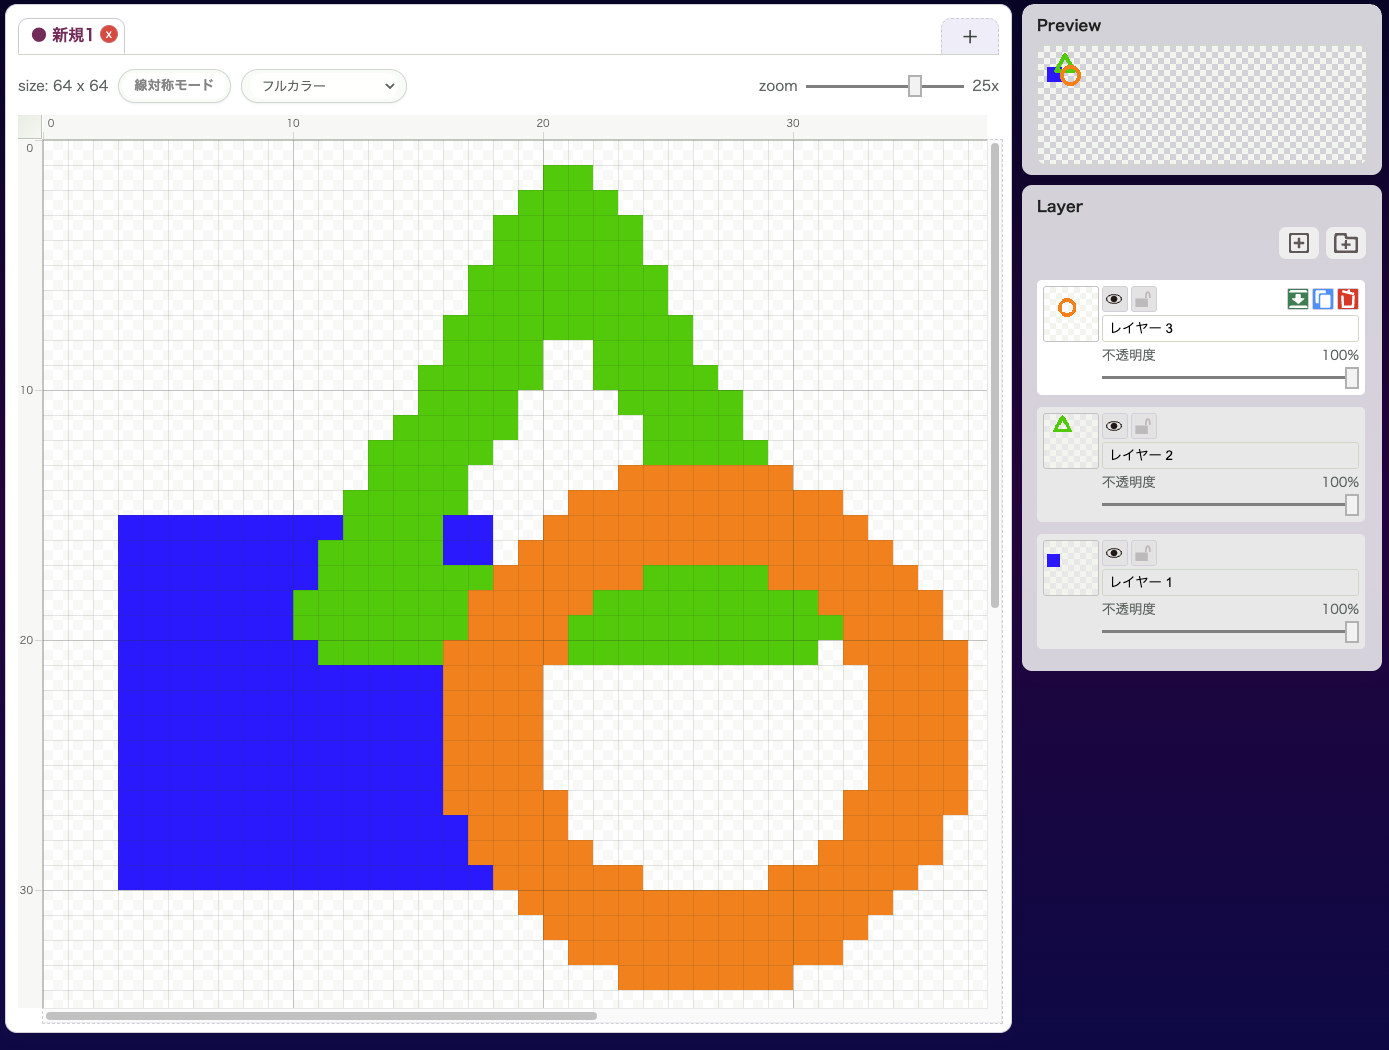Select レイヤー 3 thumbnail with orange ring
Screen dimensions: 1389x1050
[1070, 314]
